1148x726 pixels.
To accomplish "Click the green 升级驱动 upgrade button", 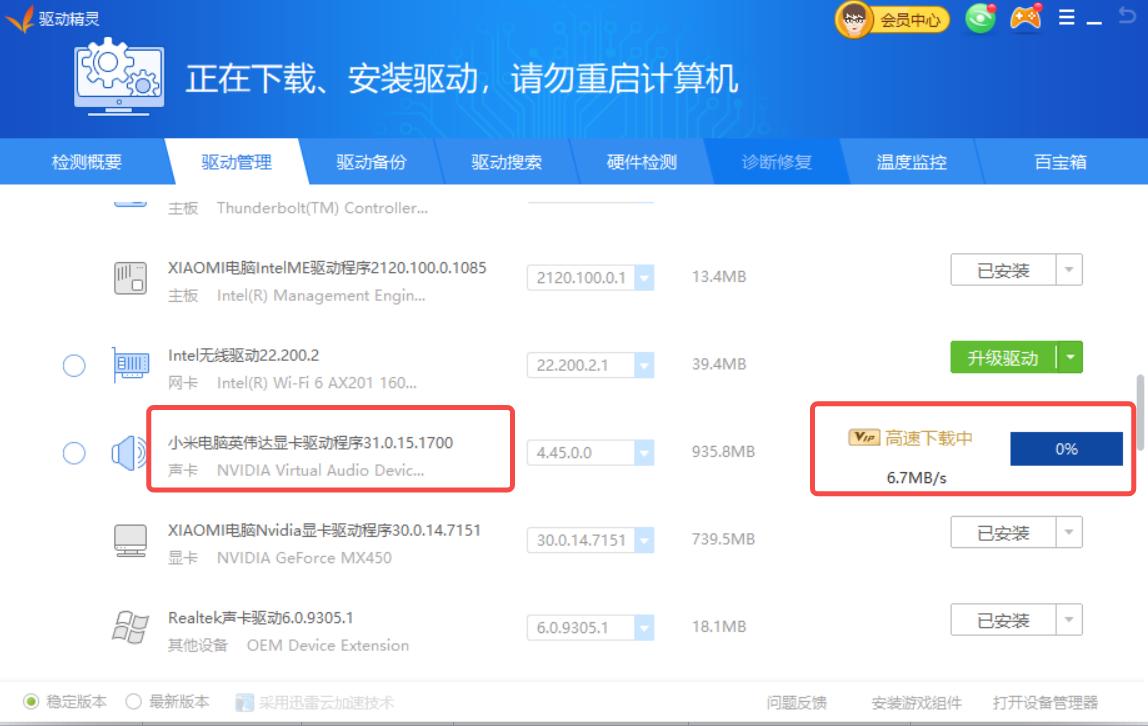I will [1005, 357].
